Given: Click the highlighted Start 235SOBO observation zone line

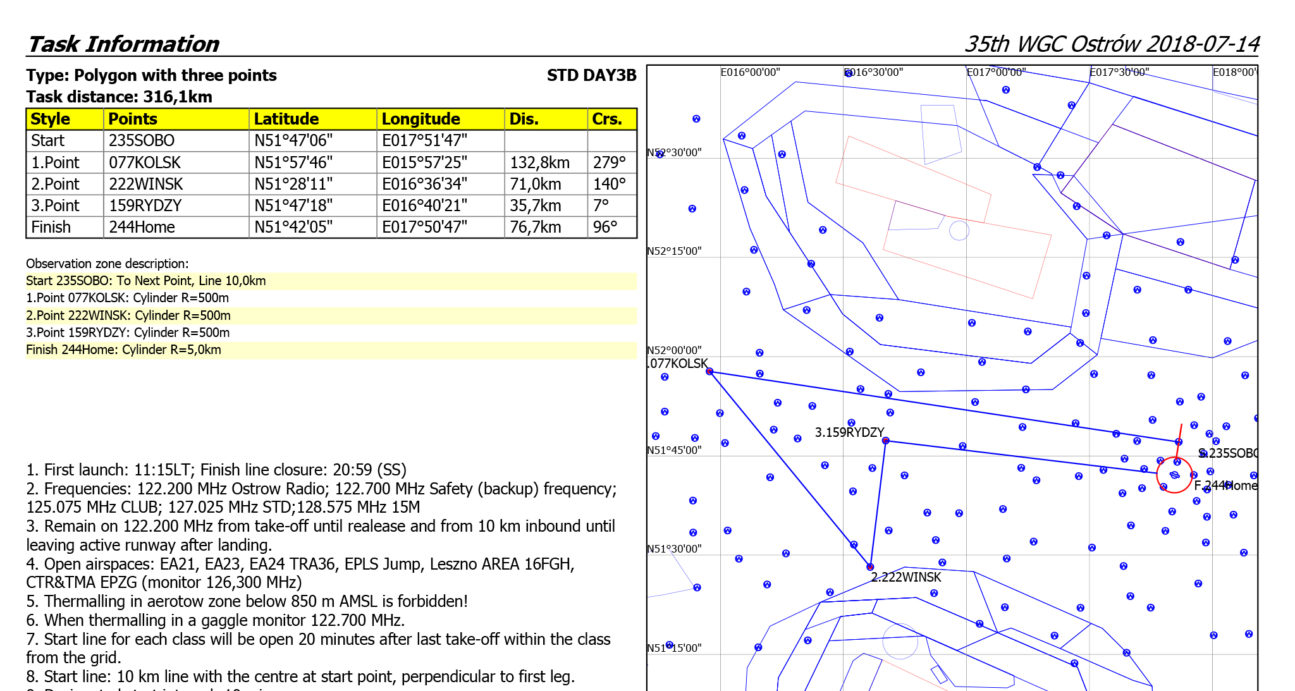Looking at the screenshot, I should click(146, 281).
